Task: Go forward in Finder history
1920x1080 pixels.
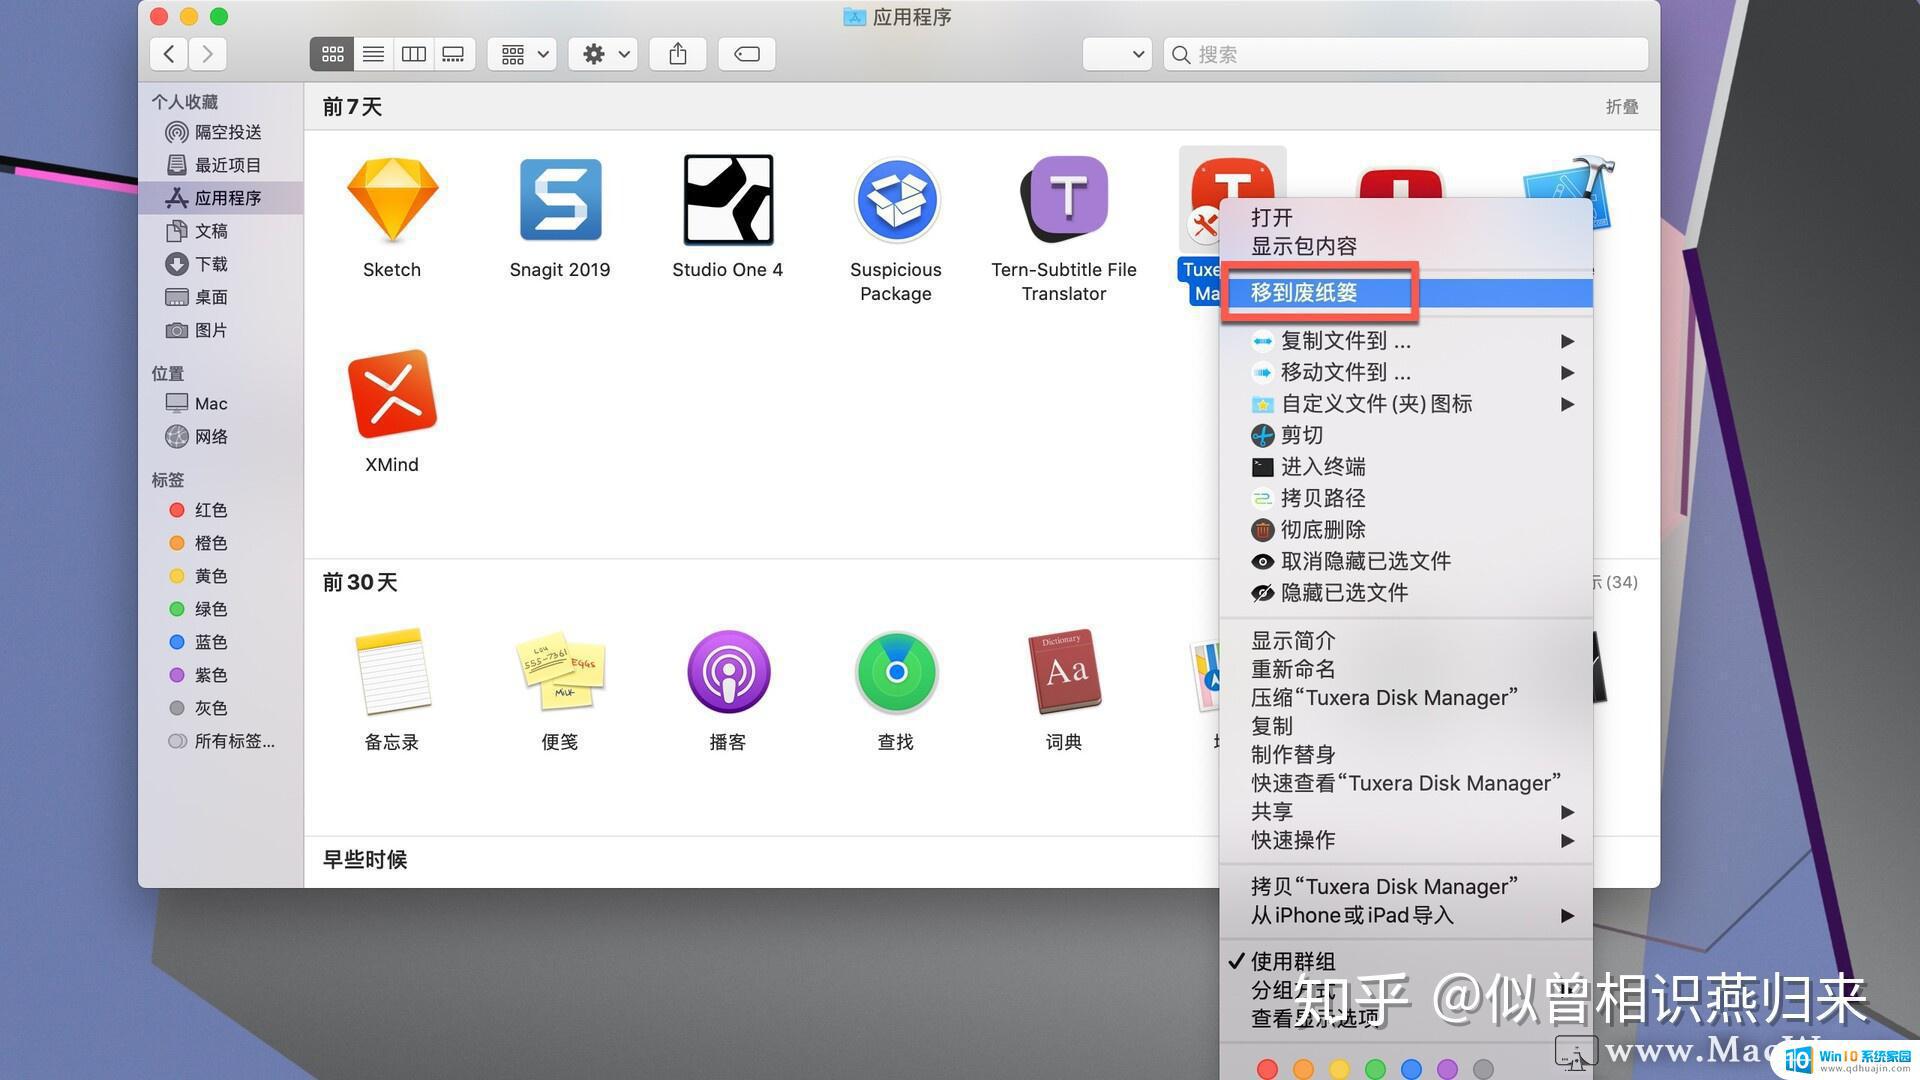Action: click(207, 54)
